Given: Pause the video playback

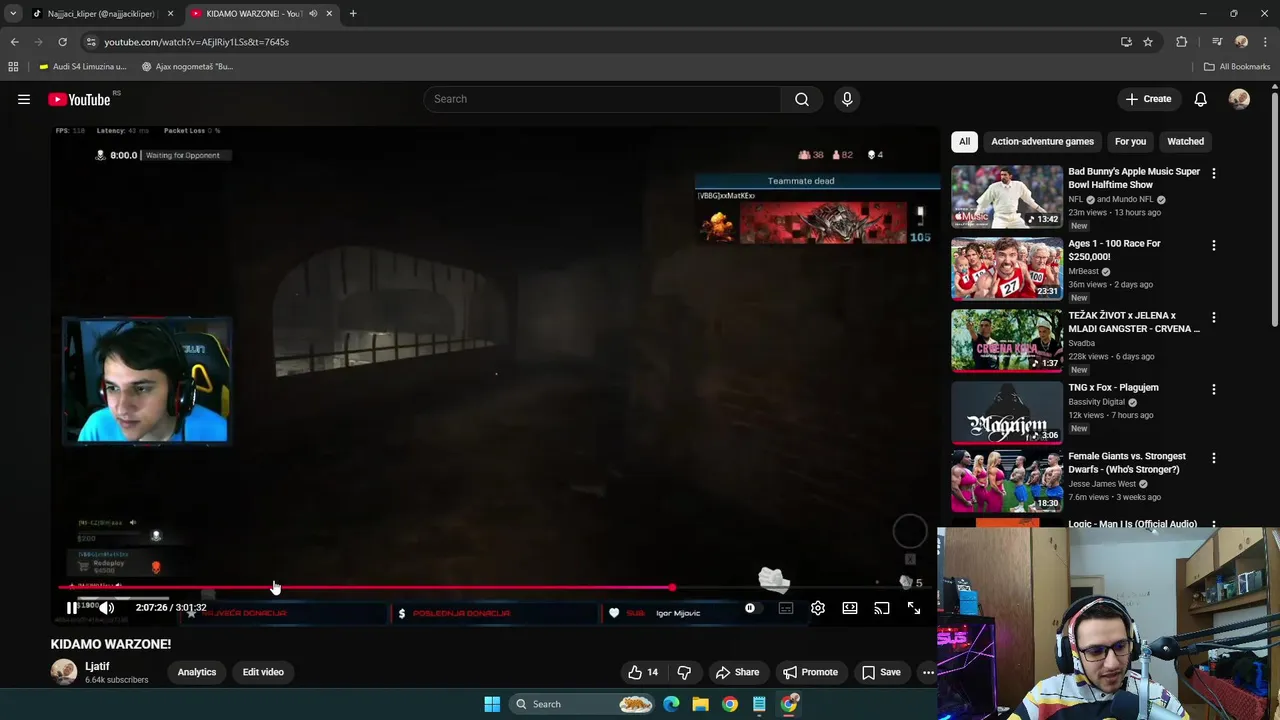Looking at the screenshot, I should coord(72,608).
